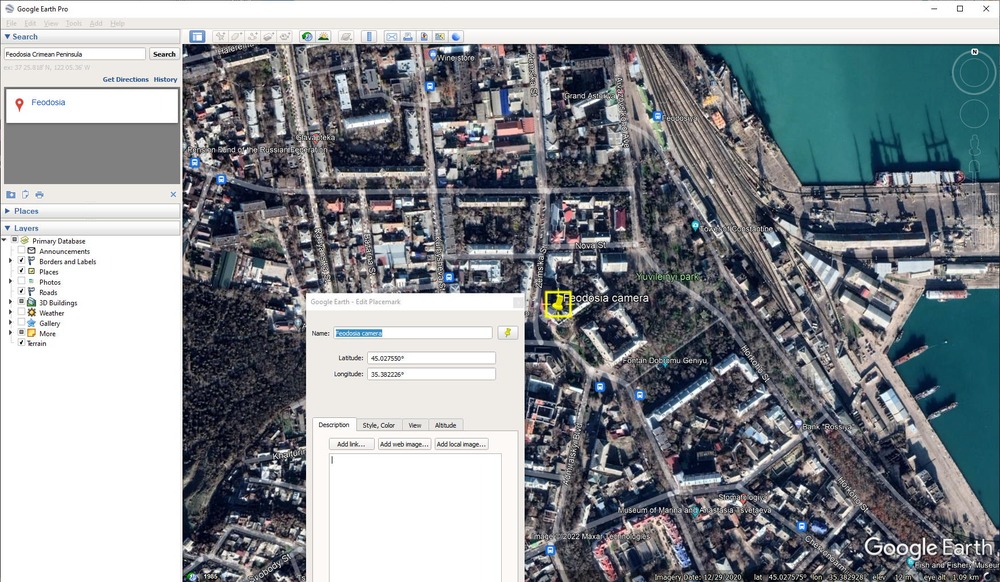Screen dimensions: 1000x582
Task: Click the Save Image toolbar icon
Action: [x=423, y=36]
